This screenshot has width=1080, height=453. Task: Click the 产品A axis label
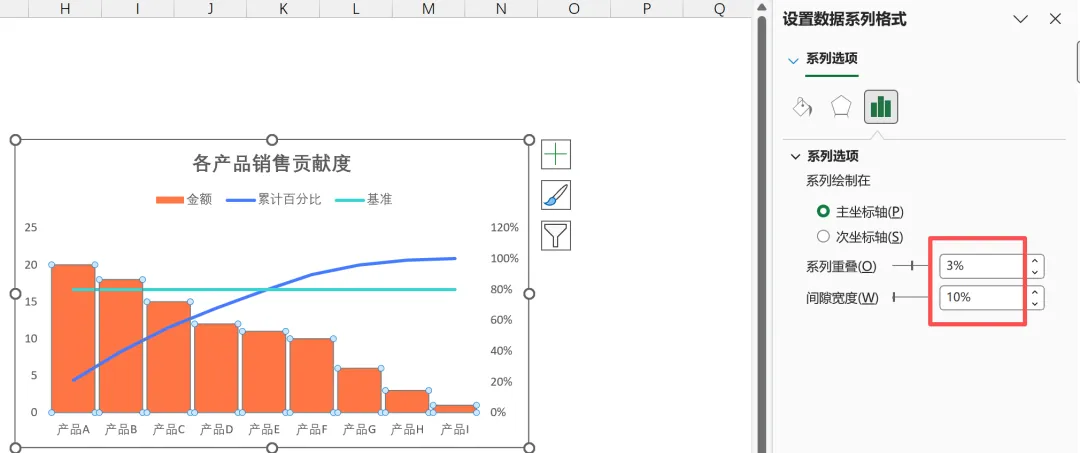pyautogui.click(x=73, y=430)
